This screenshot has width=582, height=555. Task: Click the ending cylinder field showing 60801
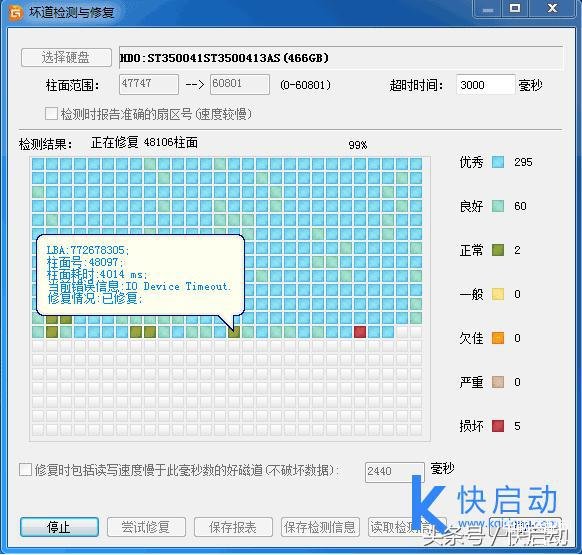tap(240, 84)
